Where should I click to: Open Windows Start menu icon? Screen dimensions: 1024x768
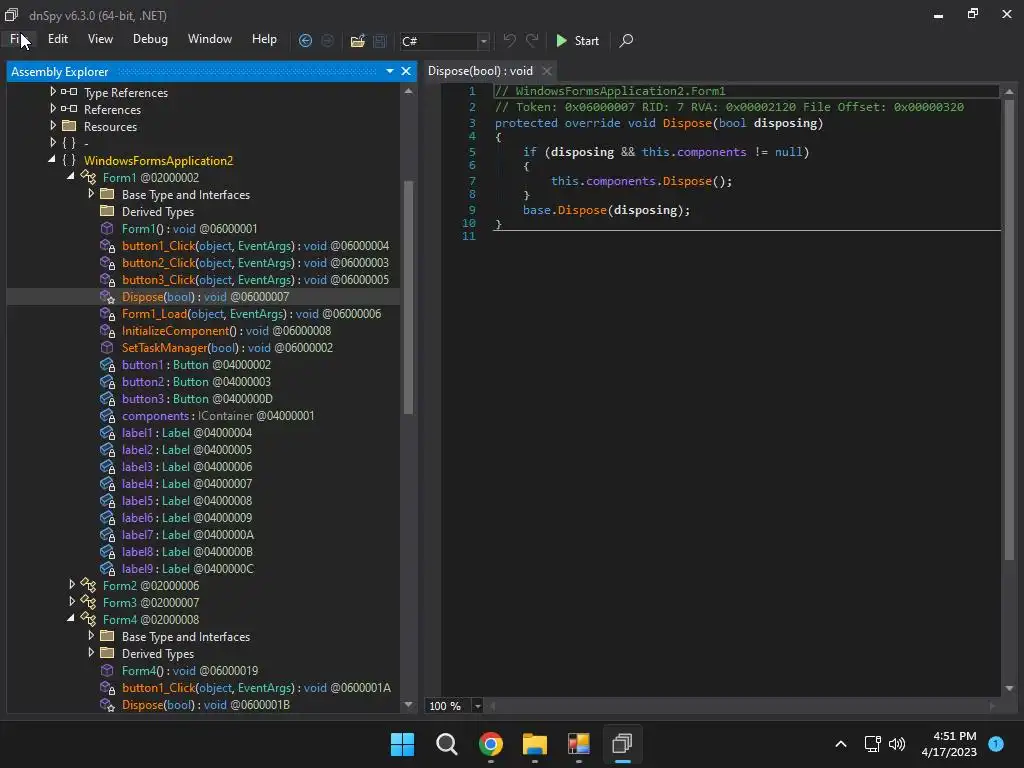pyautogui.click(x=402, y=744)
